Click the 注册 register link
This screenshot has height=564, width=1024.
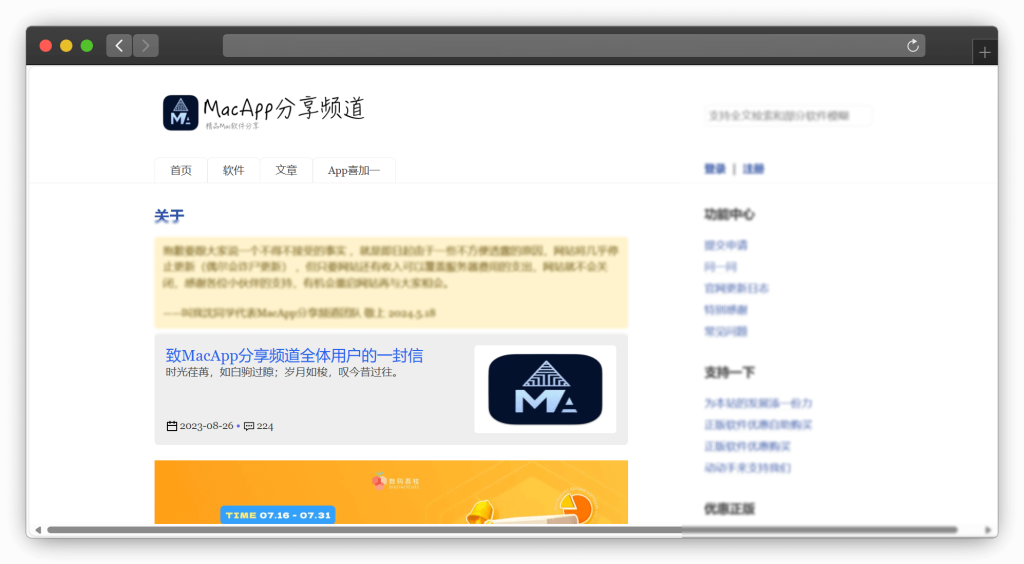pyautogui.click(x=753, y=169)
